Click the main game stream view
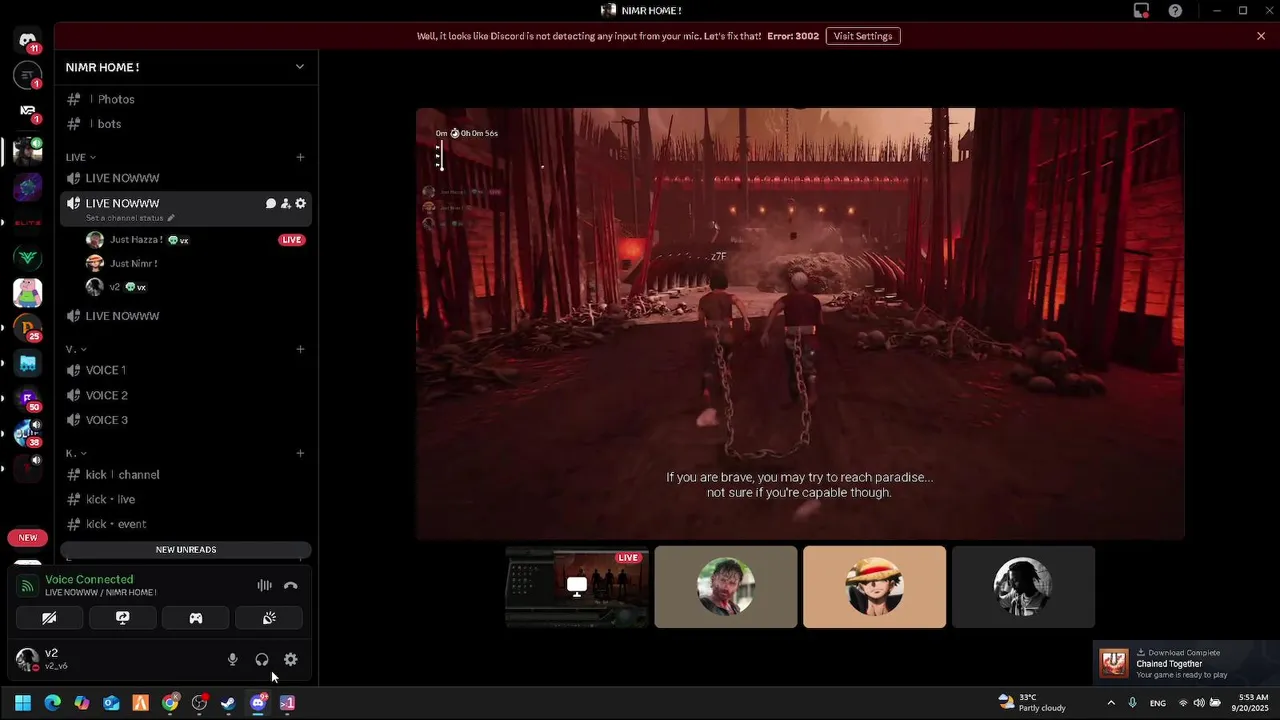This screenshot has height=720, width=1280. click(x=800, y=324)
